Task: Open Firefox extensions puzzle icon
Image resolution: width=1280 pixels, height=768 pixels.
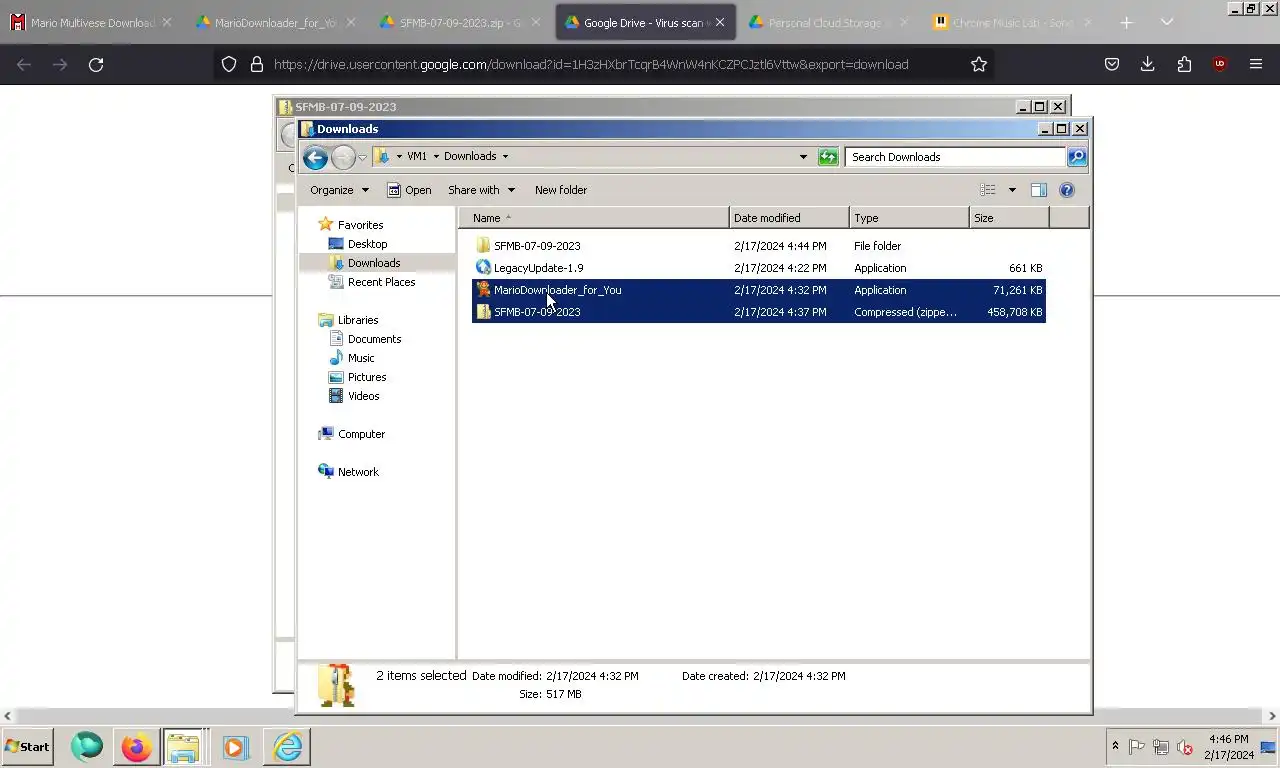Action: click(1184, 64)
